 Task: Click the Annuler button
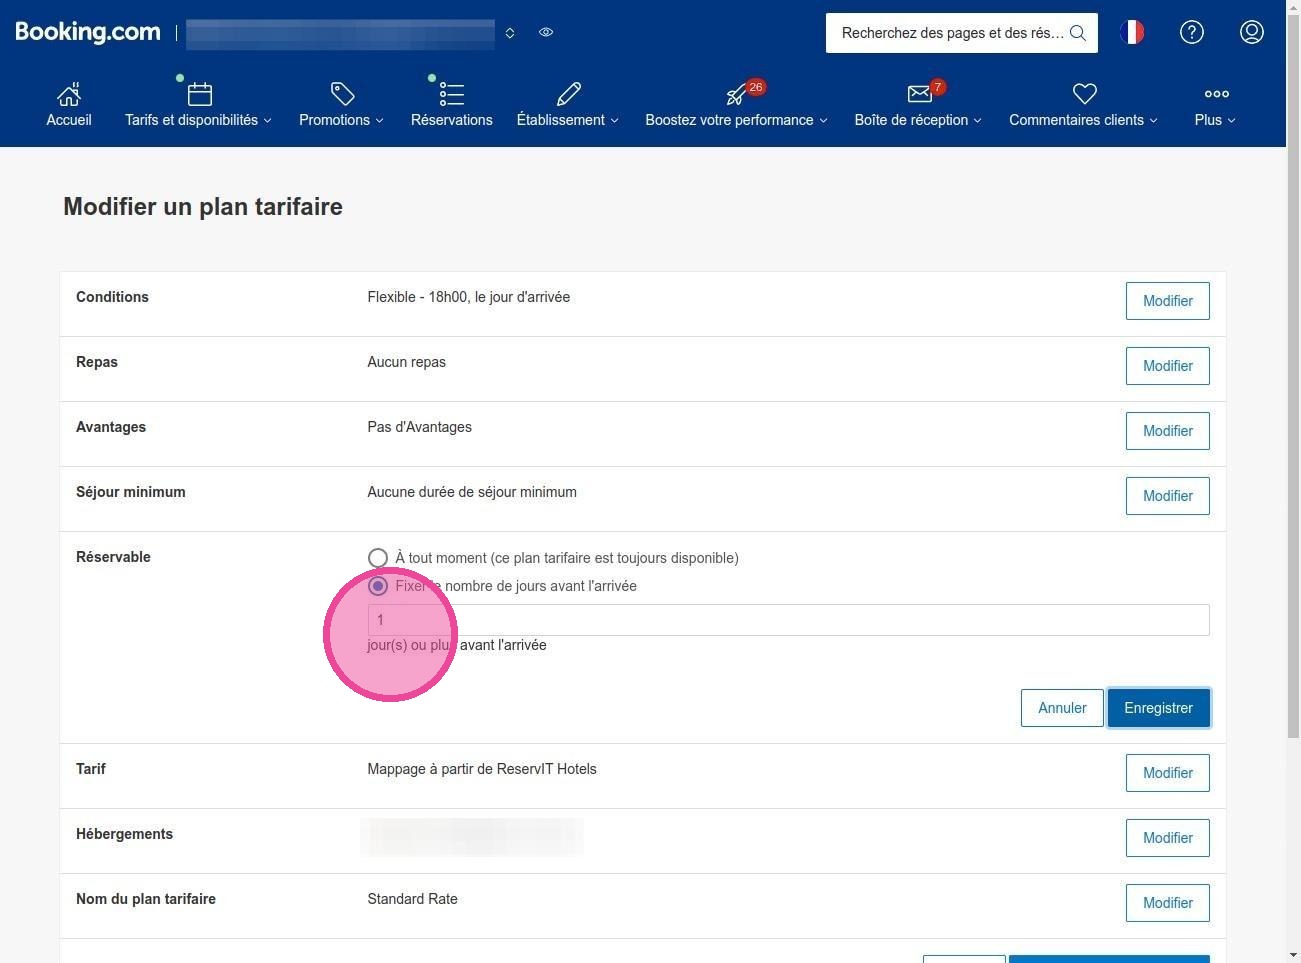click(1062, 708)
